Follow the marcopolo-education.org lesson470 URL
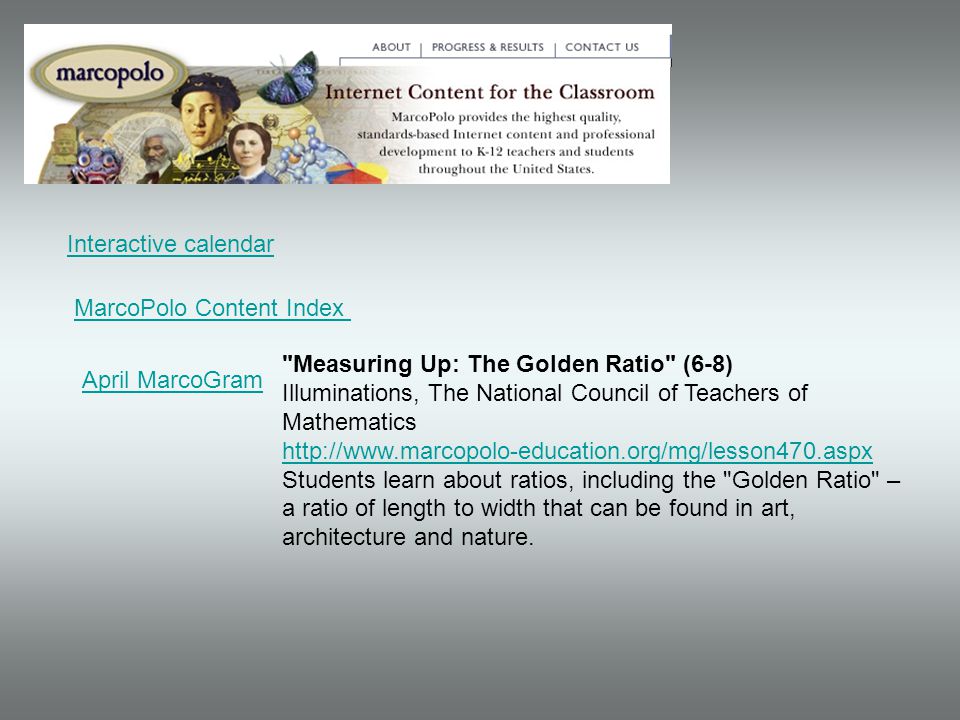 577,451
